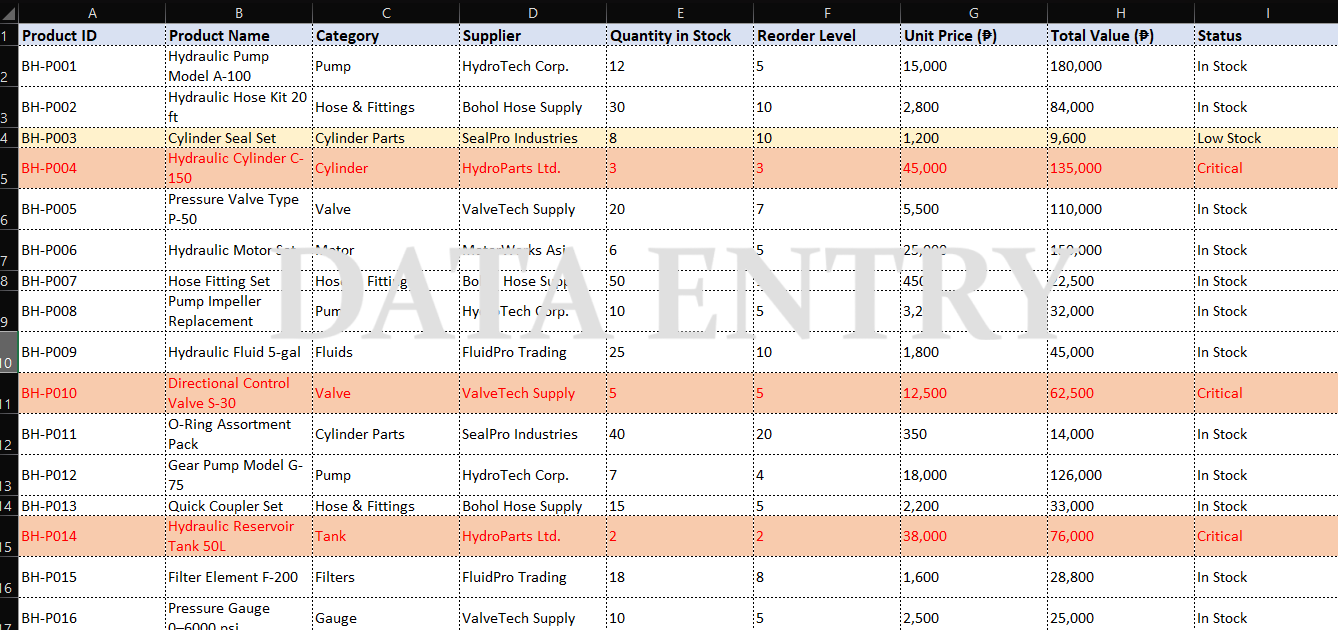Select the Hydraulic Pump Model A-100 cell
The image size is (1338, 630).
click(x=239, y=66)
